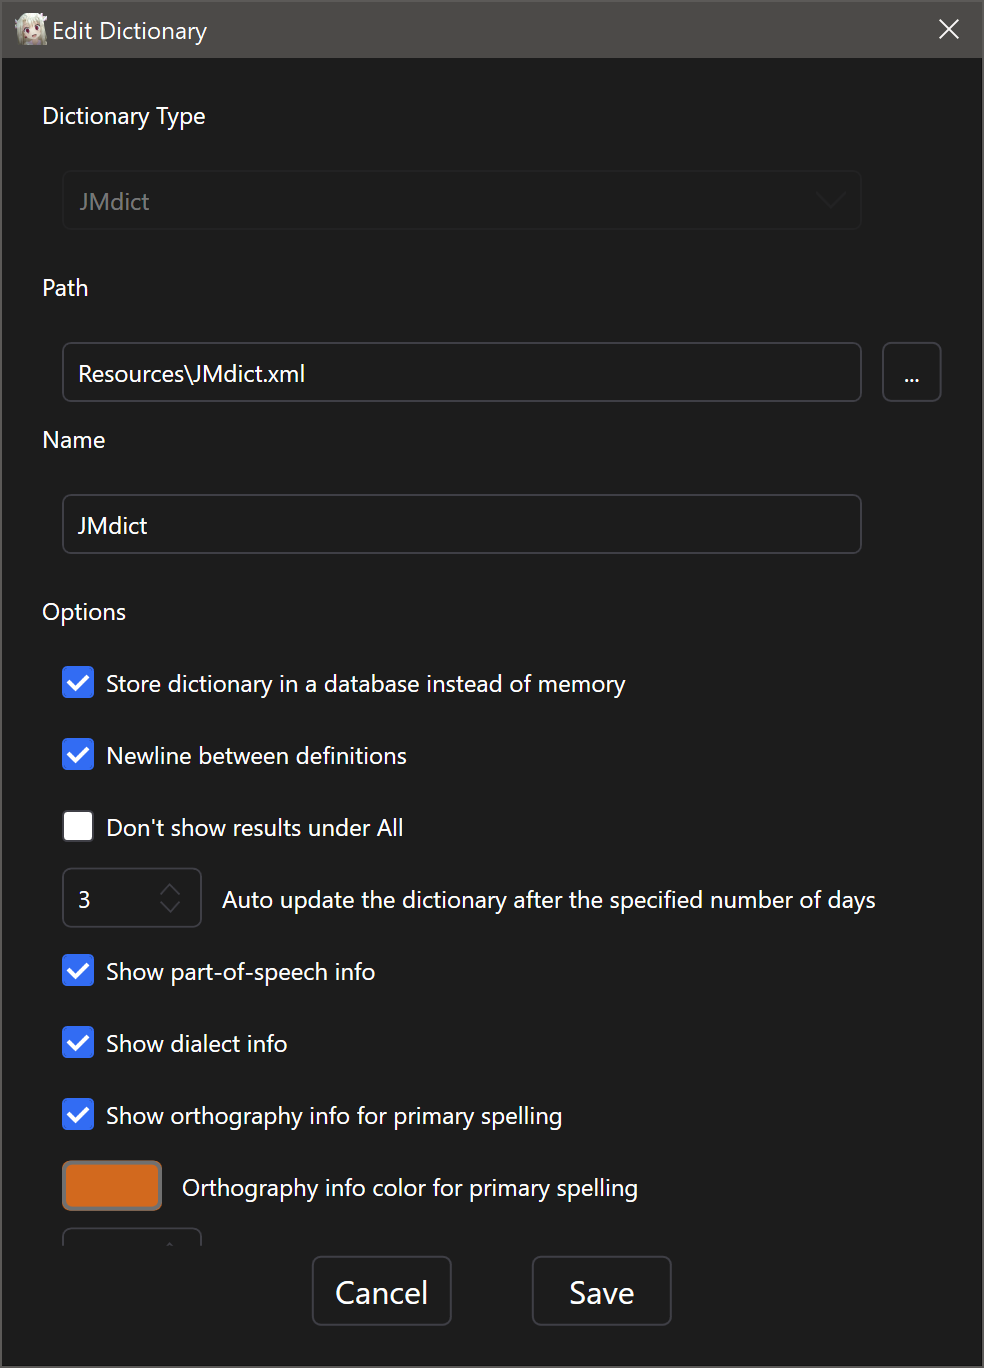Open the Dictionary Type dropdown

(461, 201)
